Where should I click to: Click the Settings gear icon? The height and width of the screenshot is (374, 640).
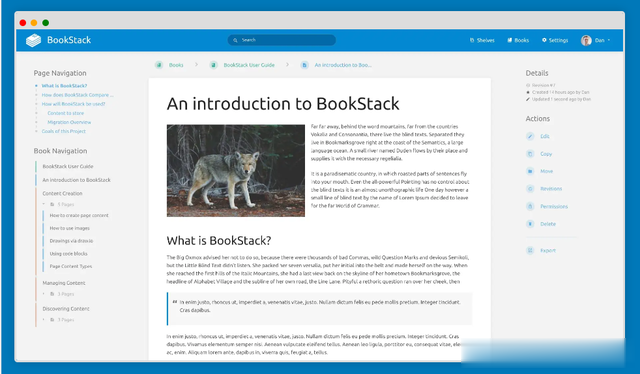point(544,40)
